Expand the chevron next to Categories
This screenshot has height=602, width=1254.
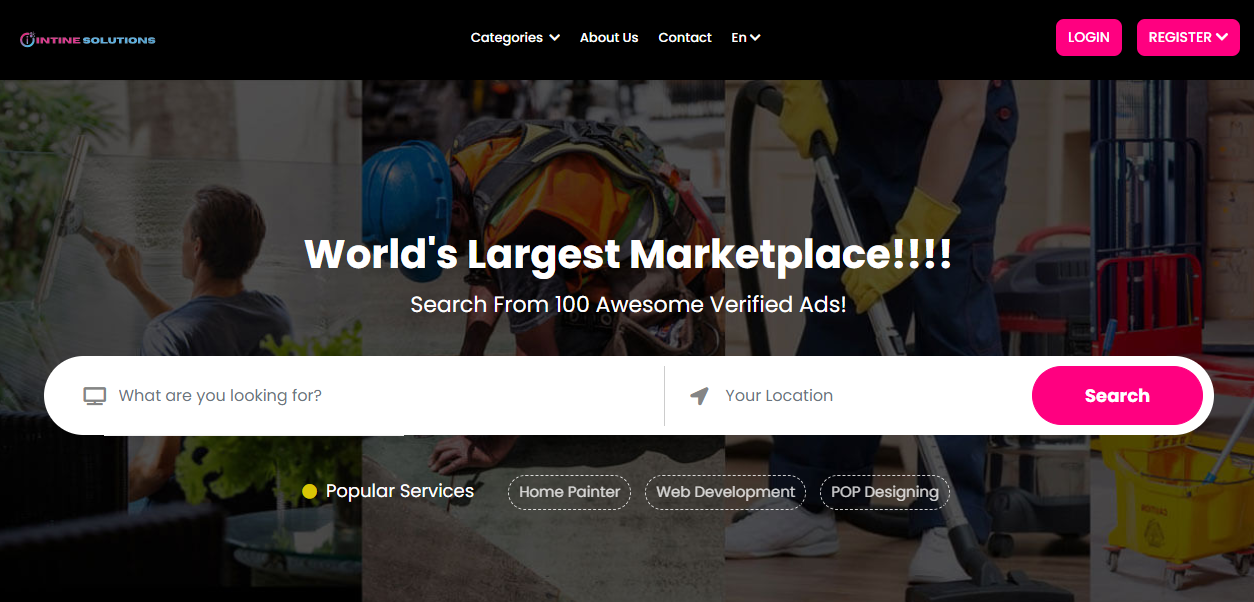point(554,38)
